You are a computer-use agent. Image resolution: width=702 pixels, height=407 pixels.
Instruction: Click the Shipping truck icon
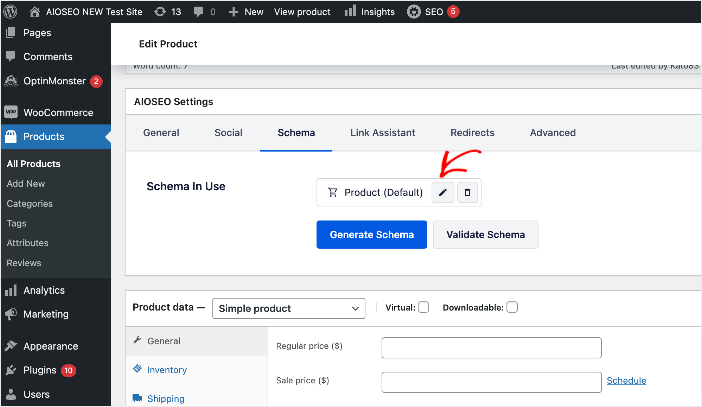137,398
